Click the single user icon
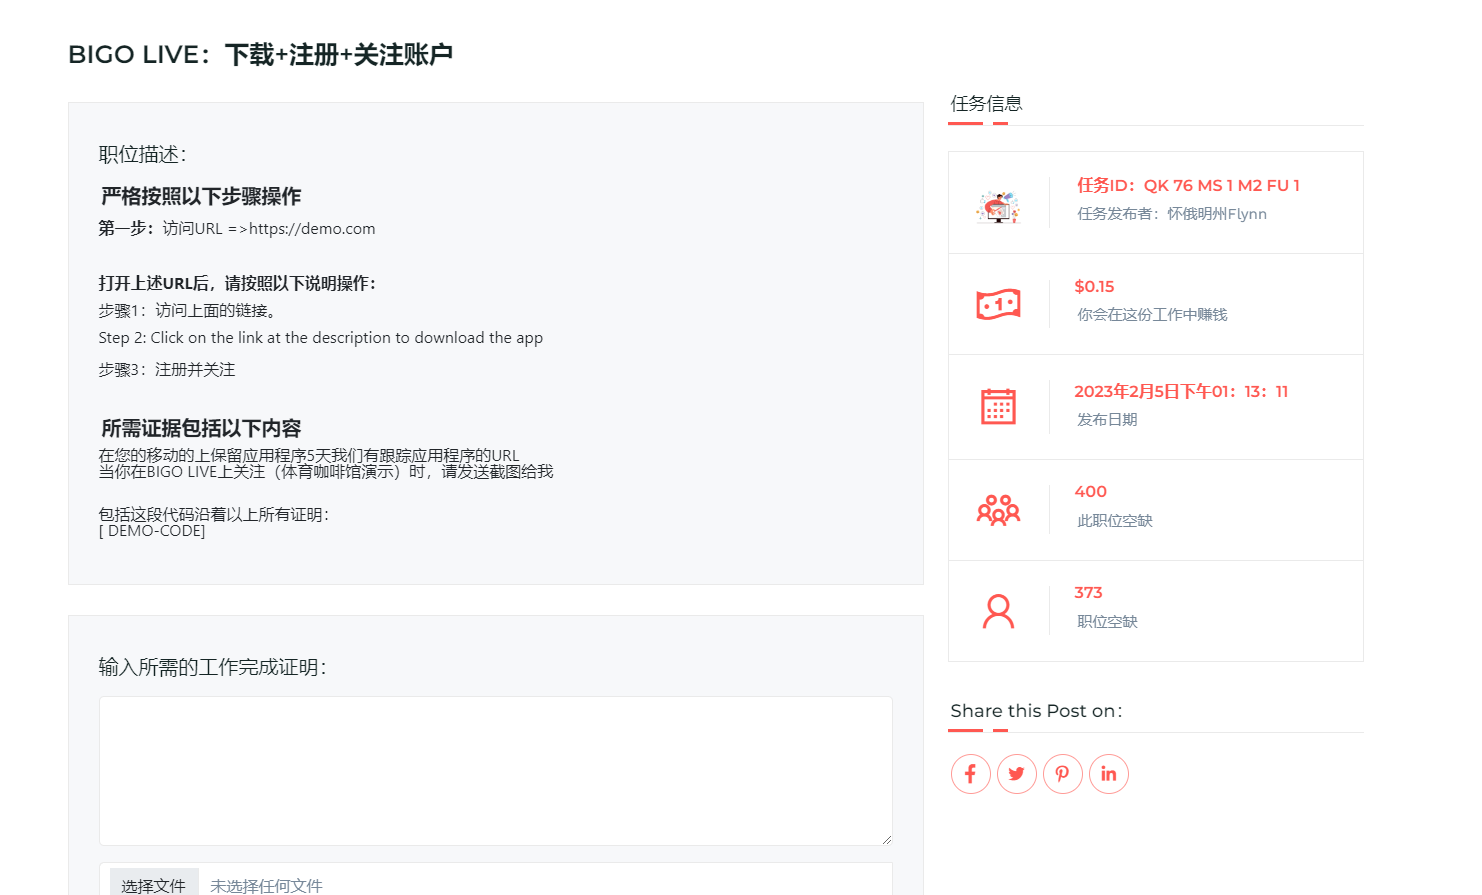1482x895 pixels. [998, 611]
